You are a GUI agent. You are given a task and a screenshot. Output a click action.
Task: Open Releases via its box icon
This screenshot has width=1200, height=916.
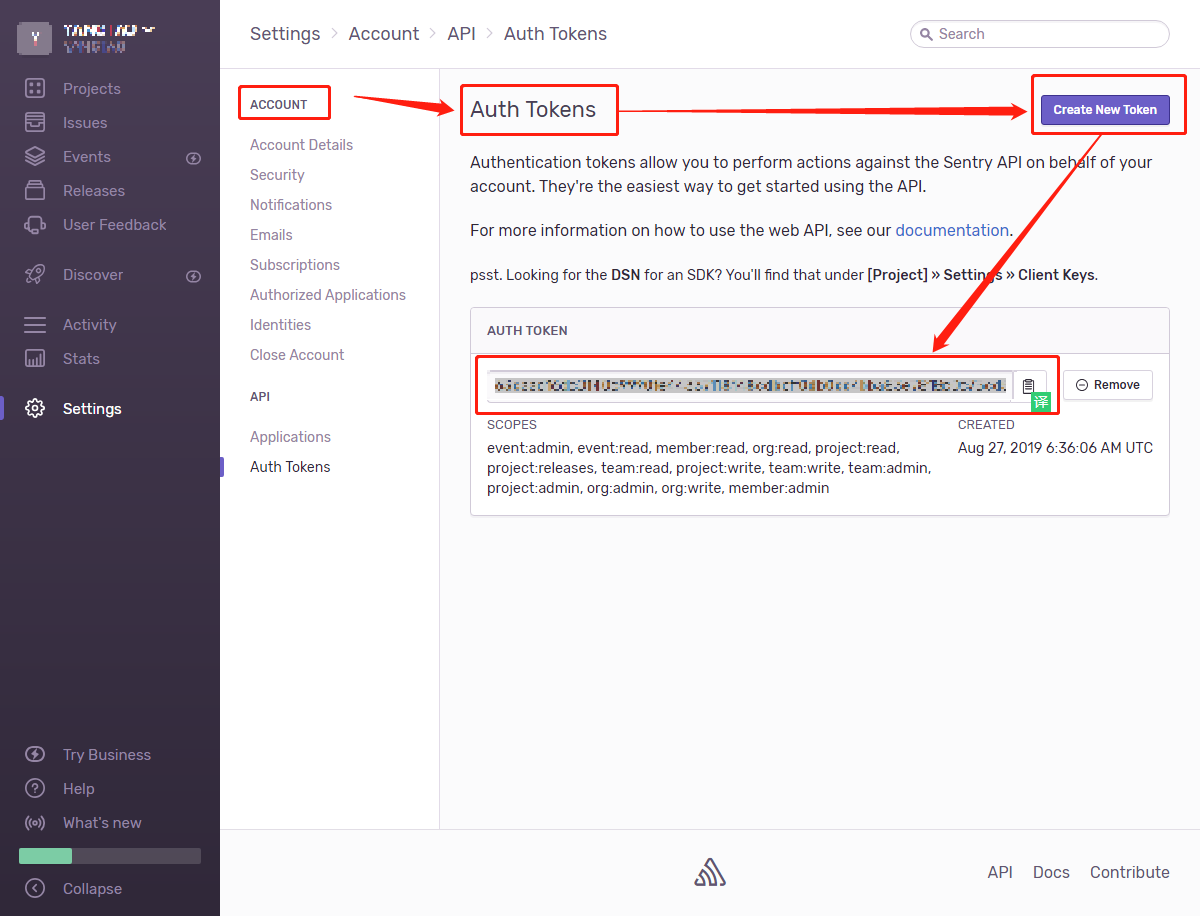click(x=35, y=191)
